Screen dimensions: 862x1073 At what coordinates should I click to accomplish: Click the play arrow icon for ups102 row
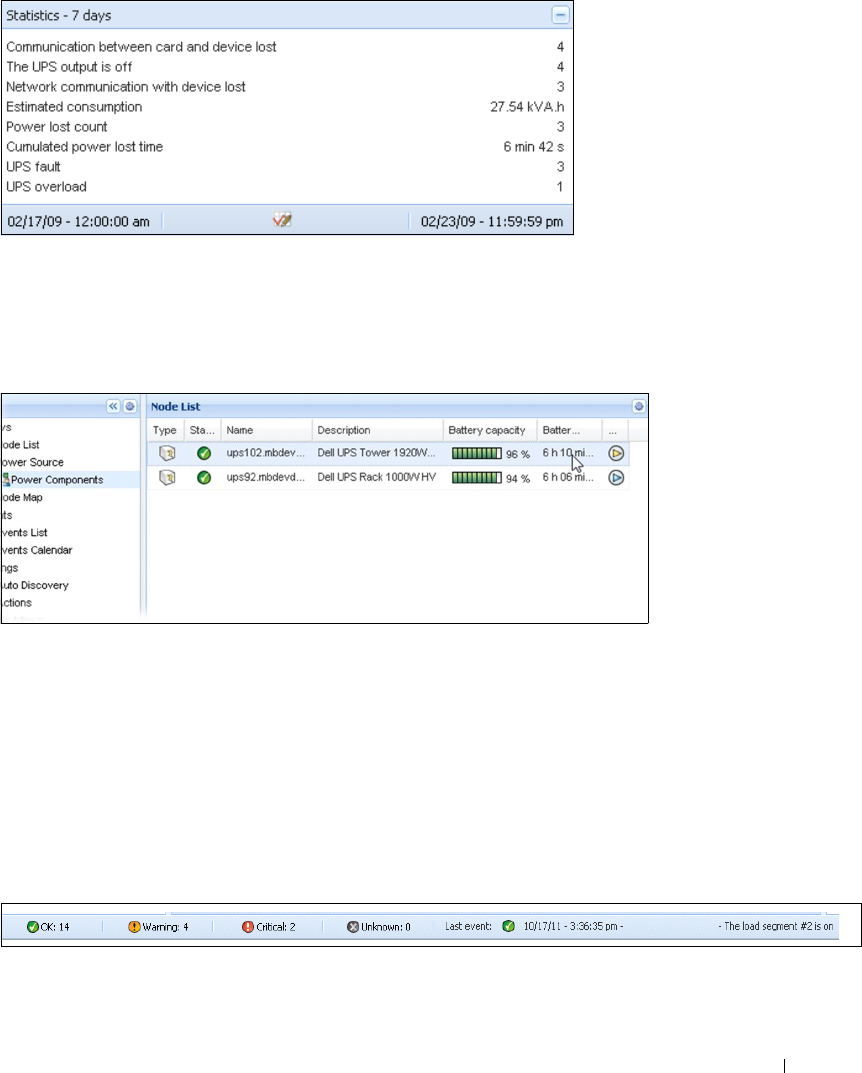pyautogui.click(x=616, y=453)
